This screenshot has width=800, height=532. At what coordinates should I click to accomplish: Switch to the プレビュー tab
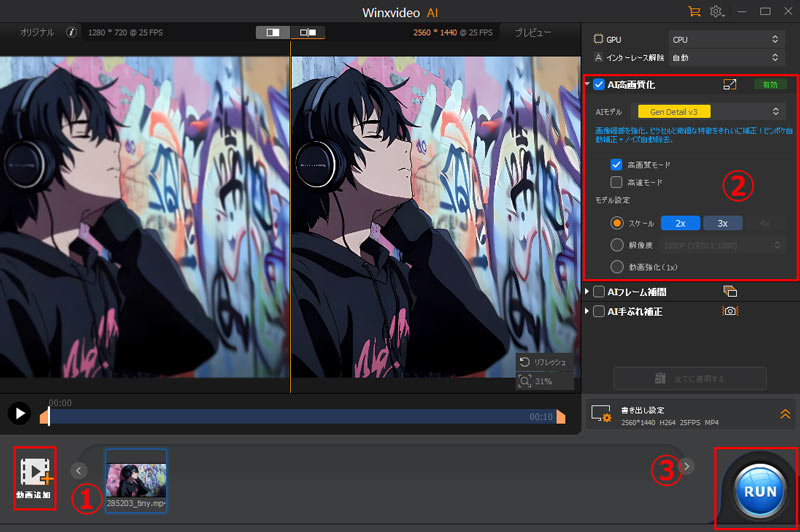[x=533, y=33]
